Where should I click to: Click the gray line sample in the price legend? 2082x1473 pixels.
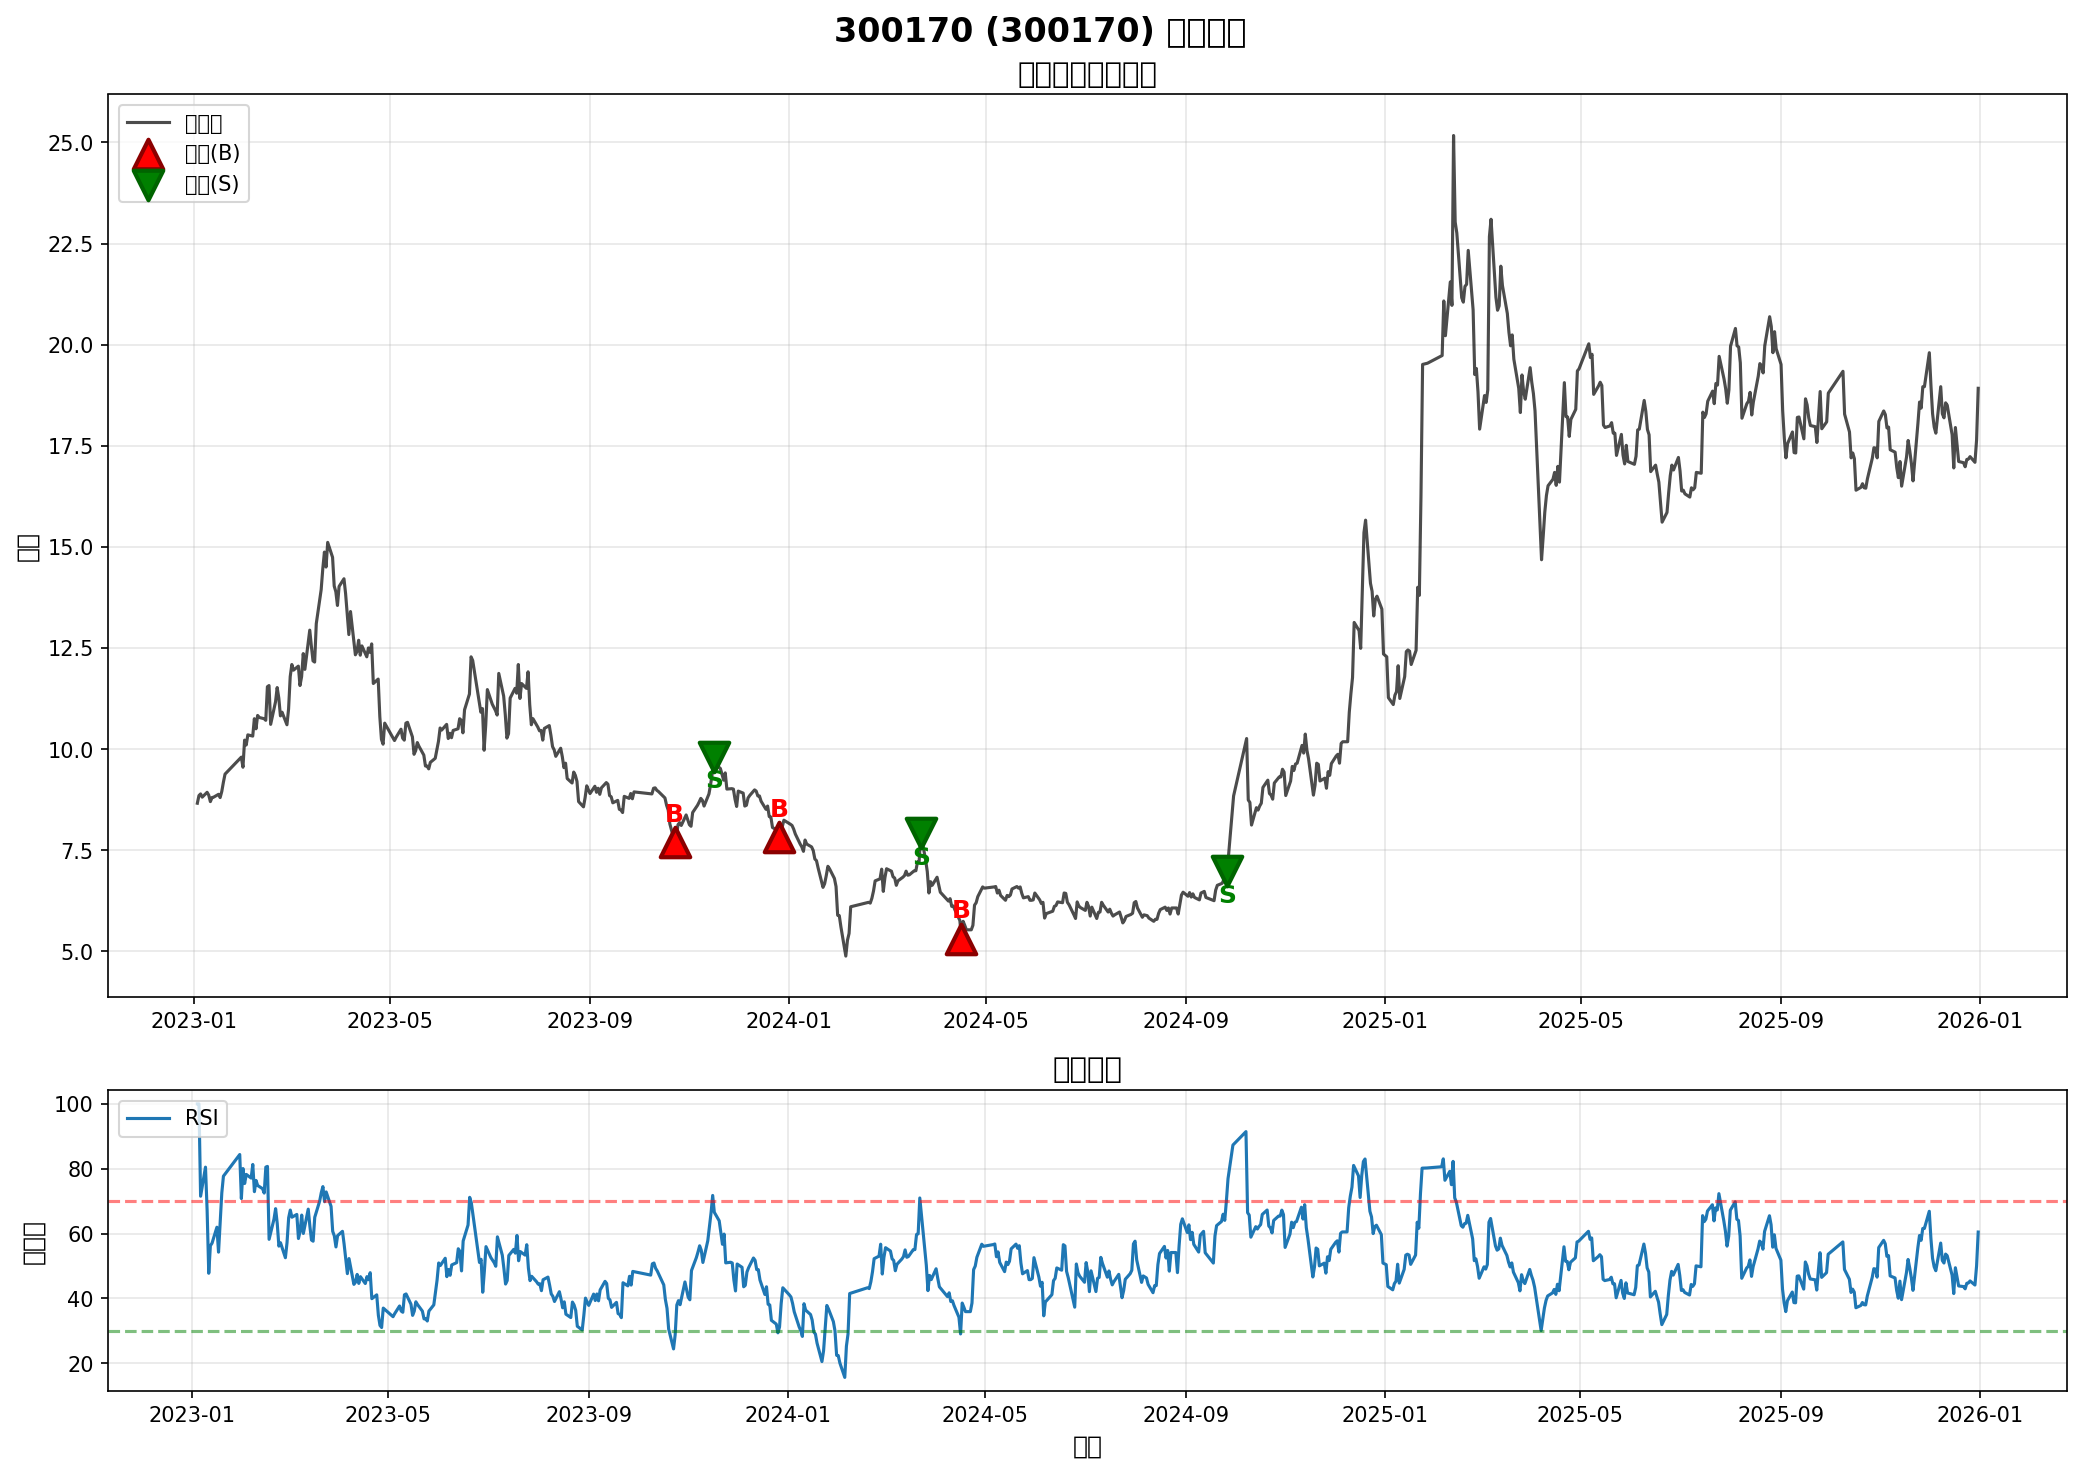point(148,123)
